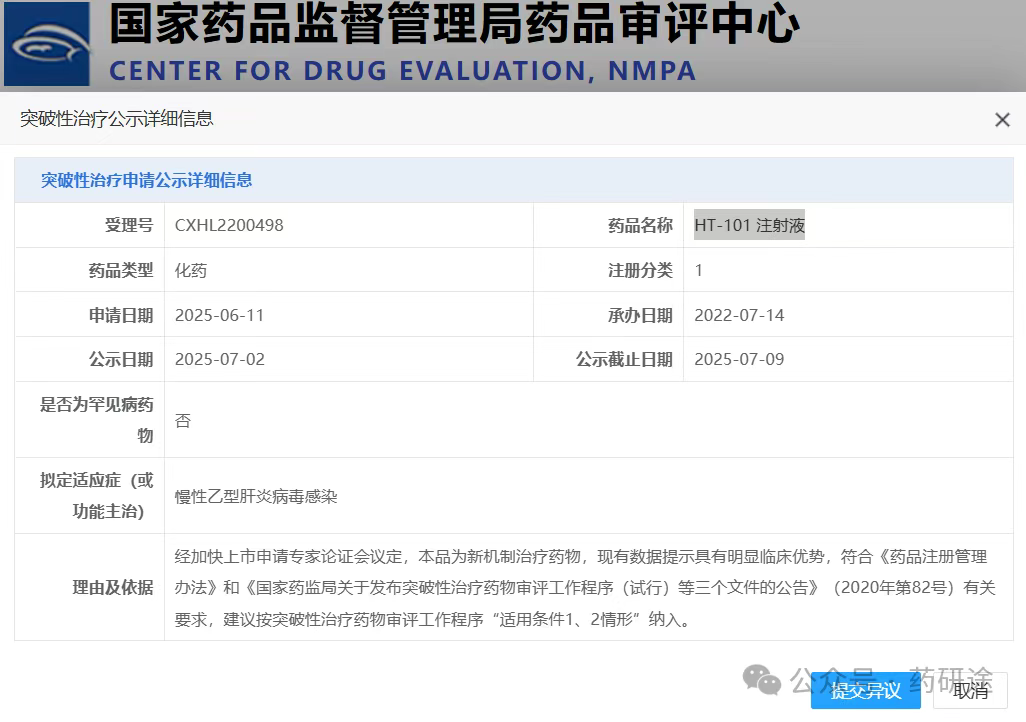Click the CENTER FOR DRUG EVALUATION, NMPA header text

[402, 71]
